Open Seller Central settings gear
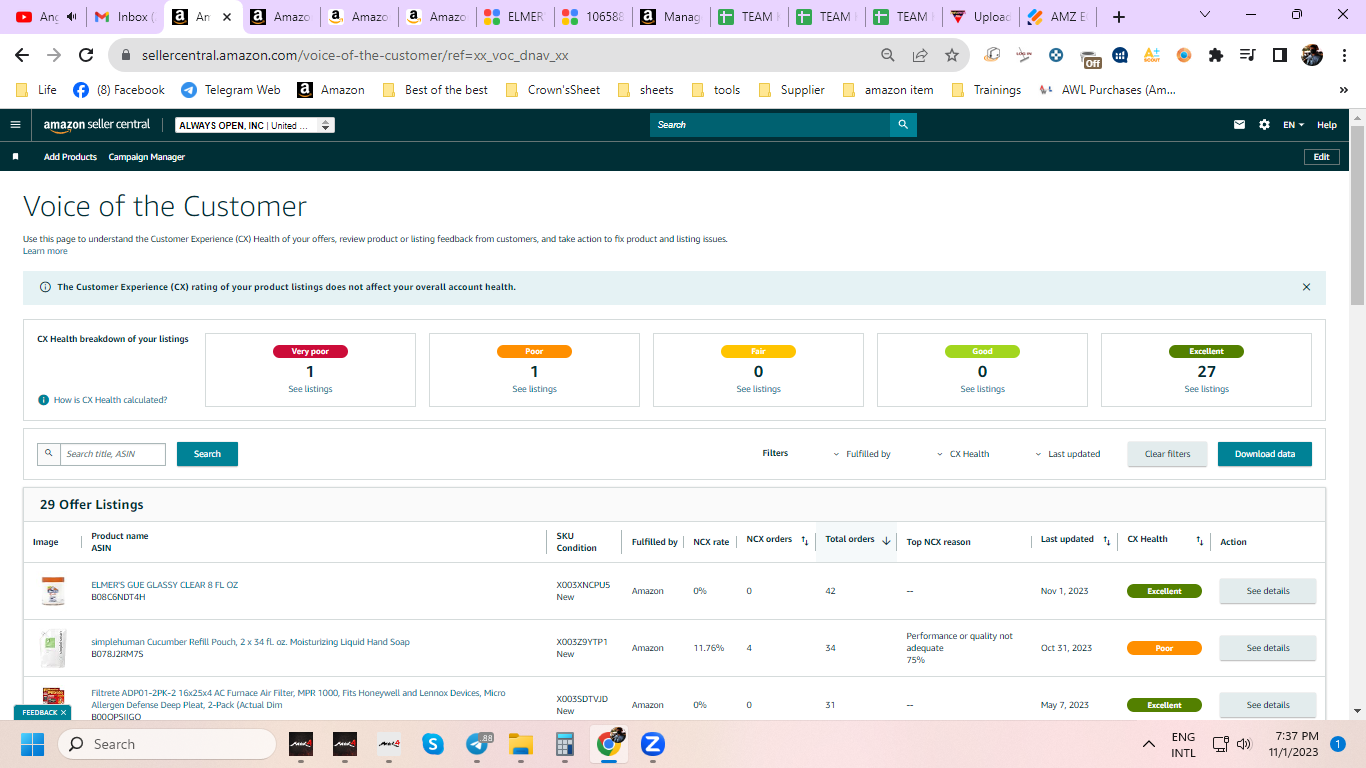 tap(1264, 125)
